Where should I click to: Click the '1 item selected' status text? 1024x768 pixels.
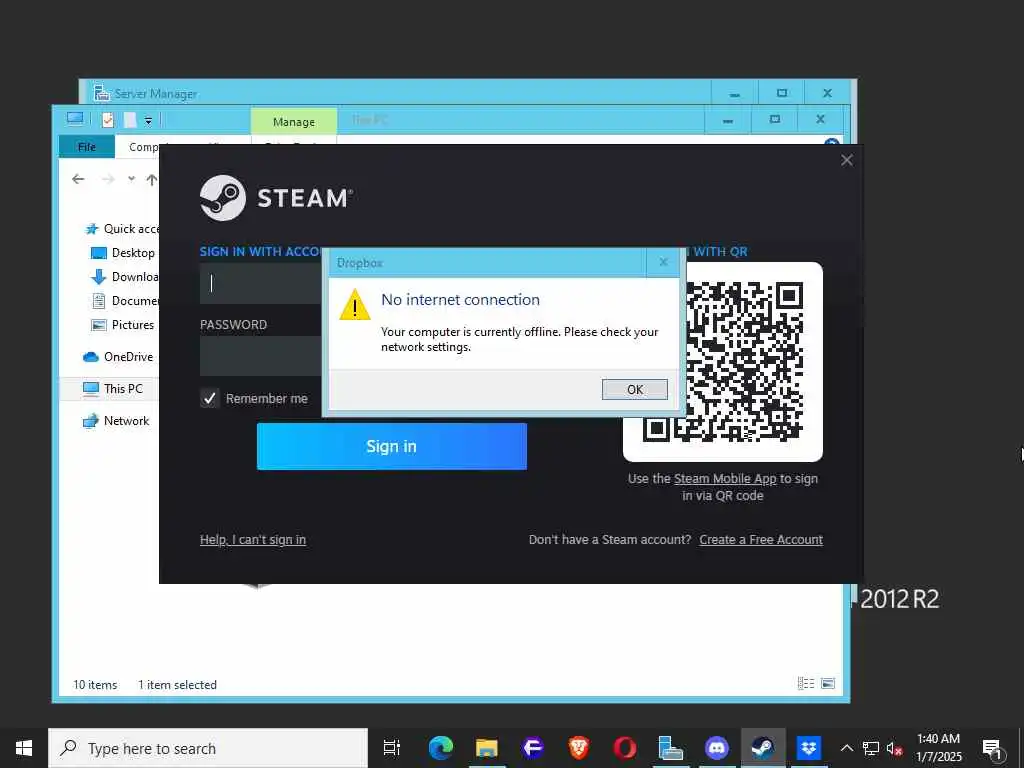point(177,684)
